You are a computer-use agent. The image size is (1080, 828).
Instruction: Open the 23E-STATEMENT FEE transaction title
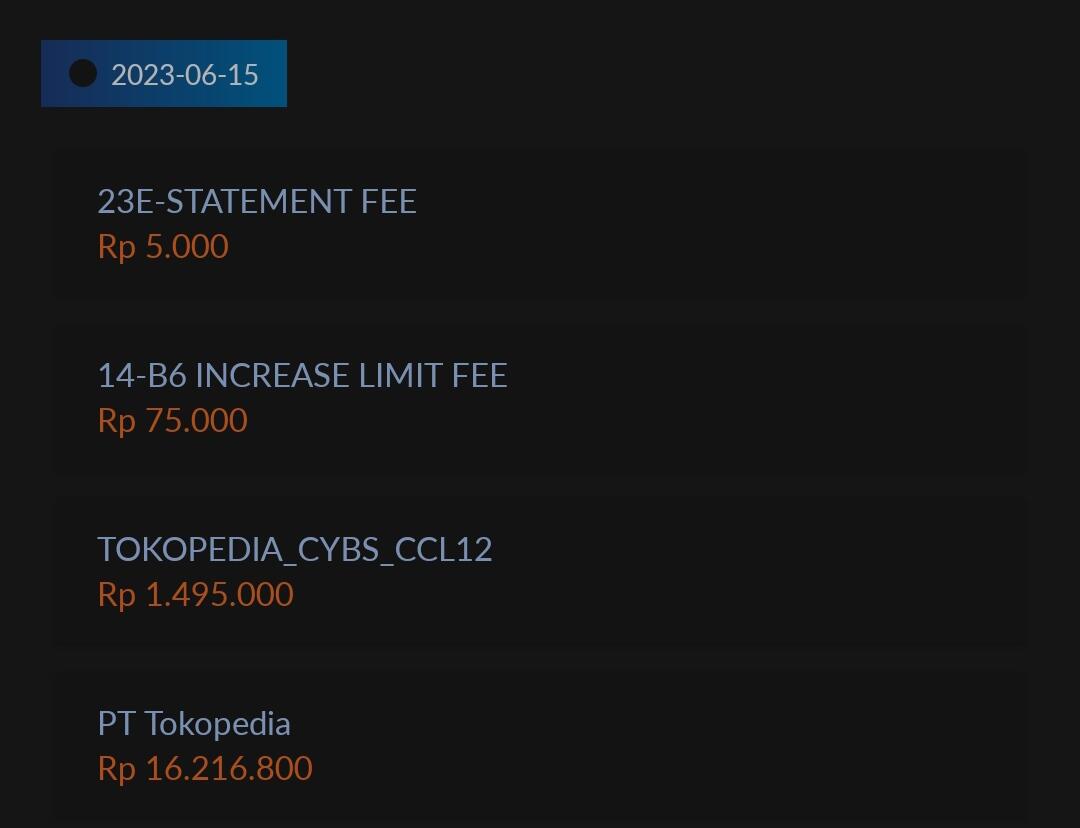click(x=257, y=201)
